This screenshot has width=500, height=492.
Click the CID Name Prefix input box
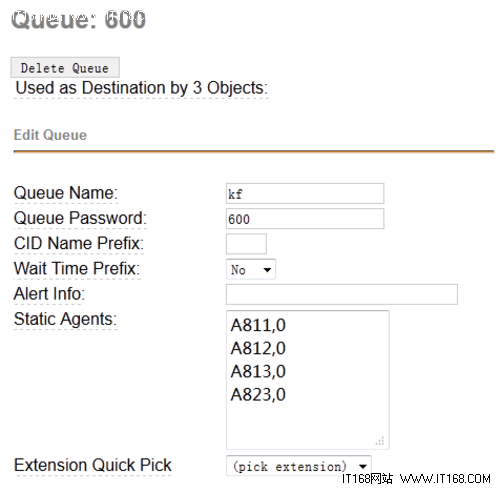[x=246, y=244]
